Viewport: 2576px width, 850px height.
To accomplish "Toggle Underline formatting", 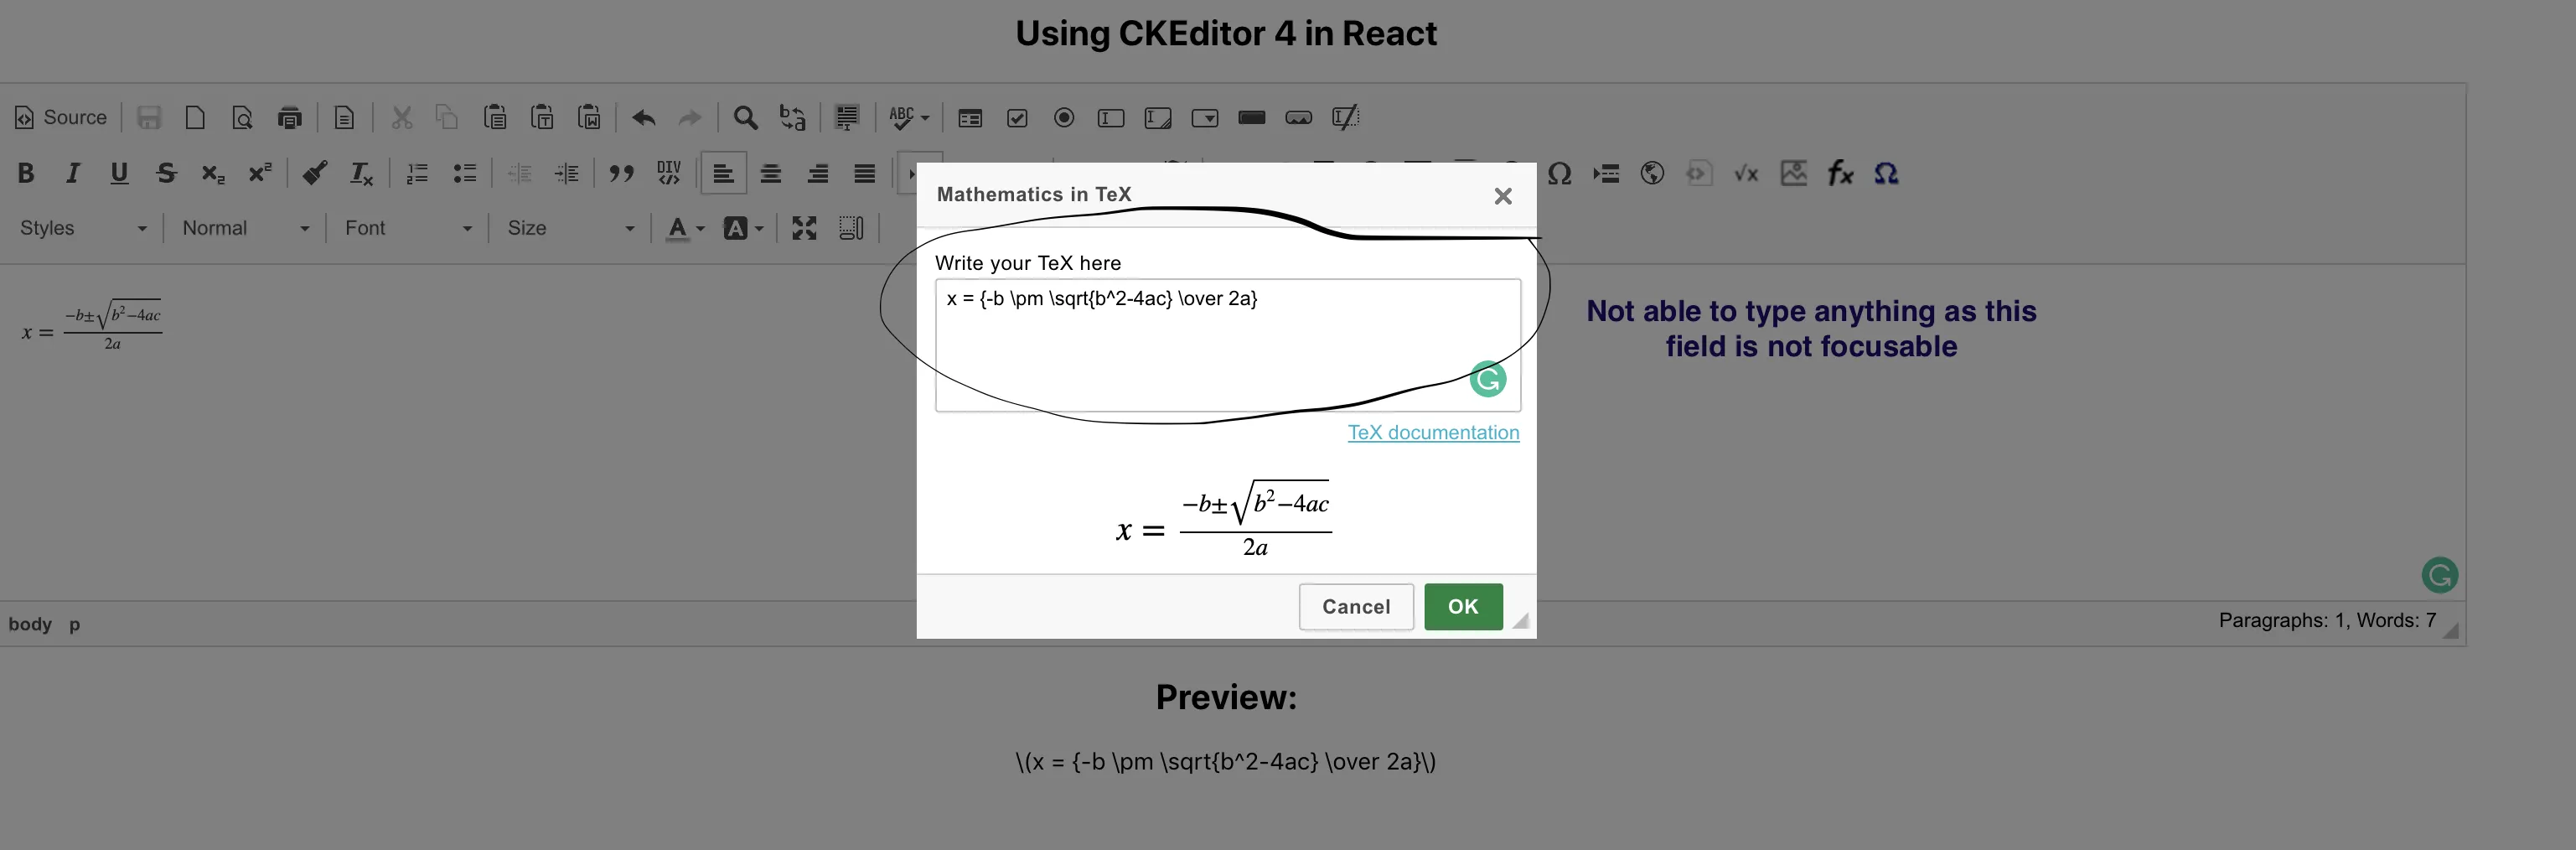I will (x=119, y=173).
